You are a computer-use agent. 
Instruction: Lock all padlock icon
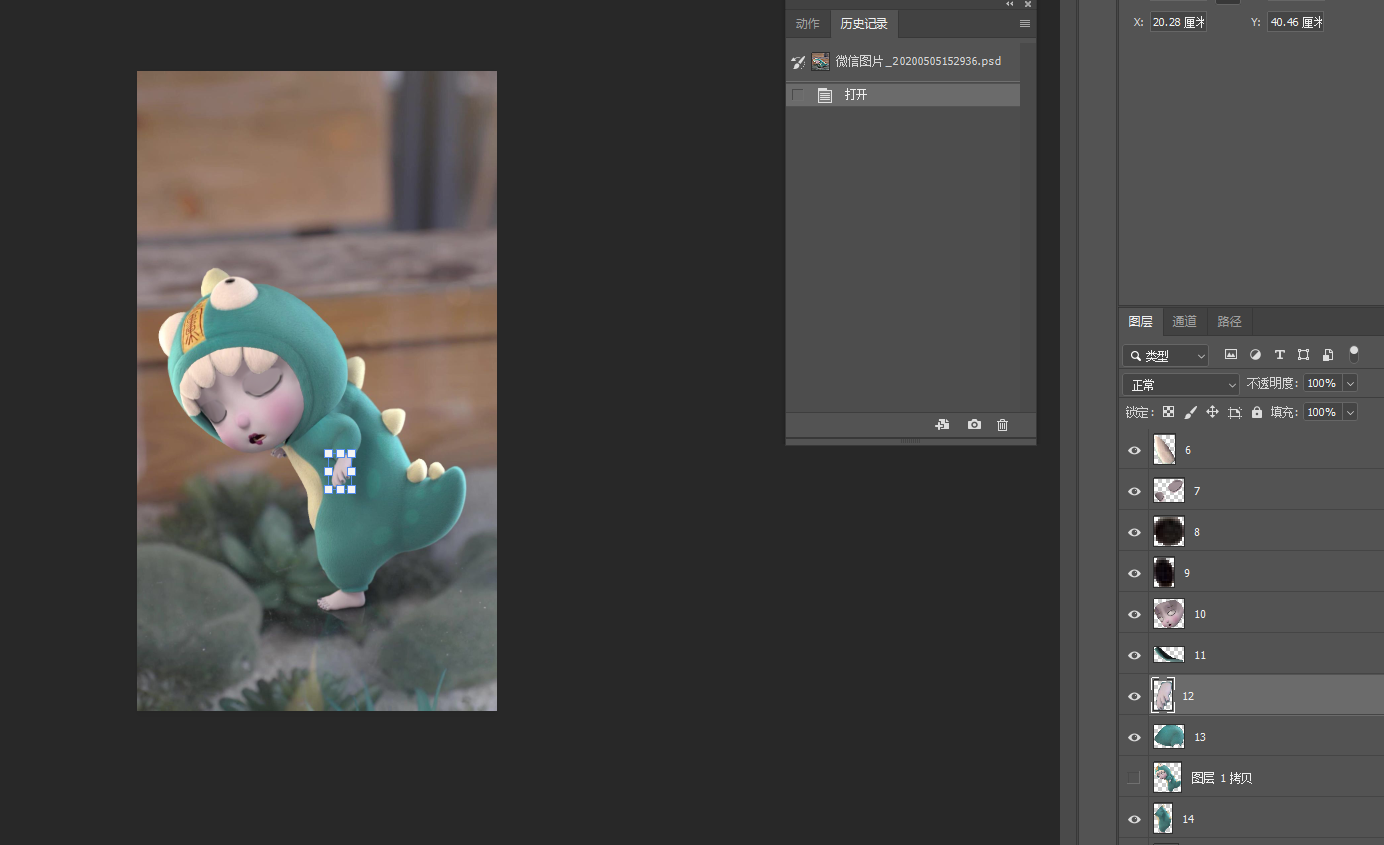pyautogui.click(x=1257, y=412)
